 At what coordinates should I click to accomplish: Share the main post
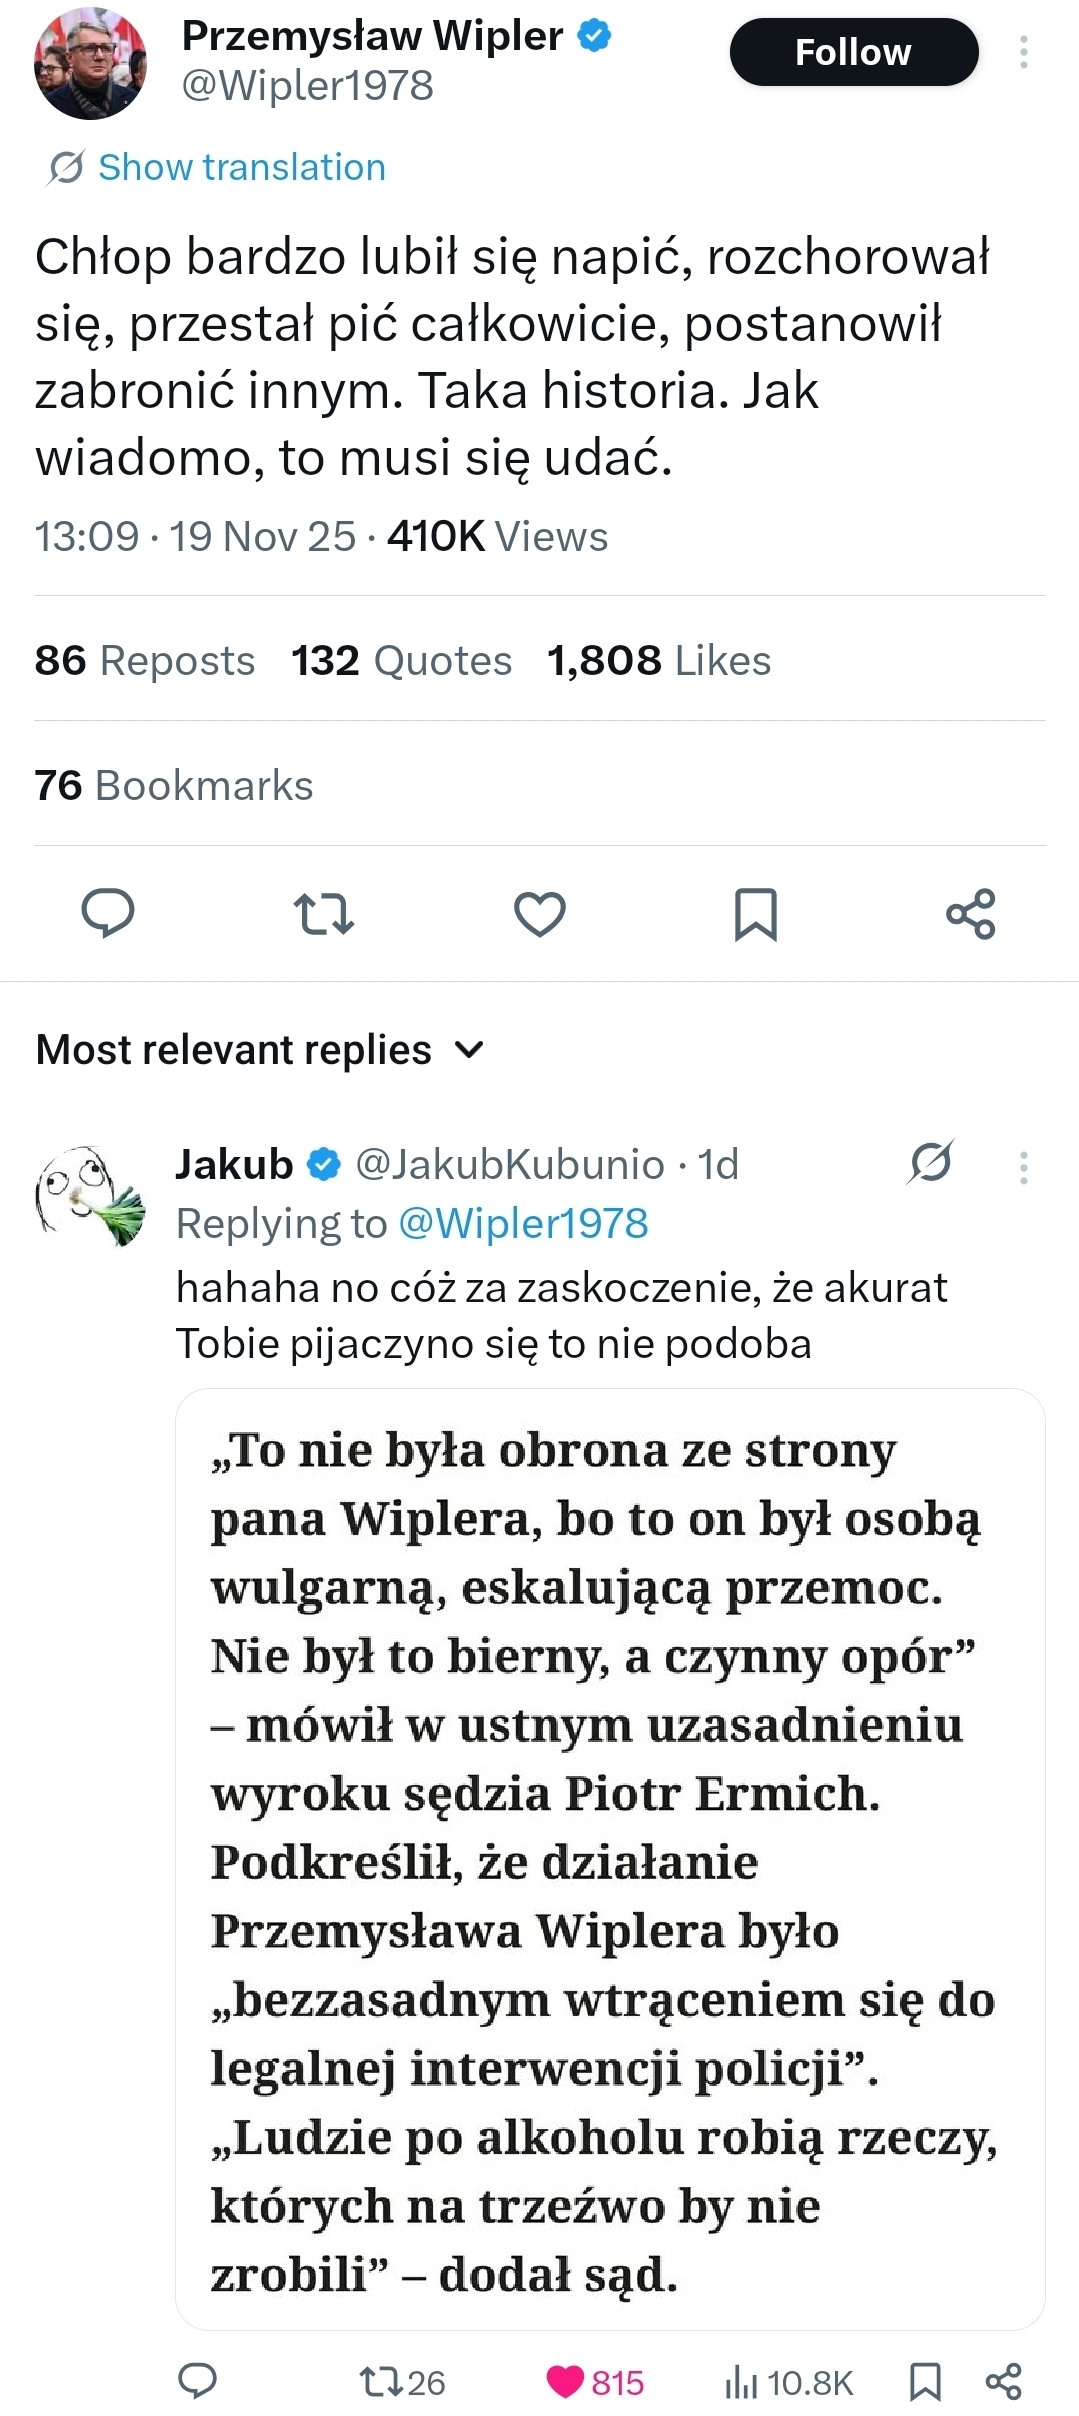click(x=970, y=913)
